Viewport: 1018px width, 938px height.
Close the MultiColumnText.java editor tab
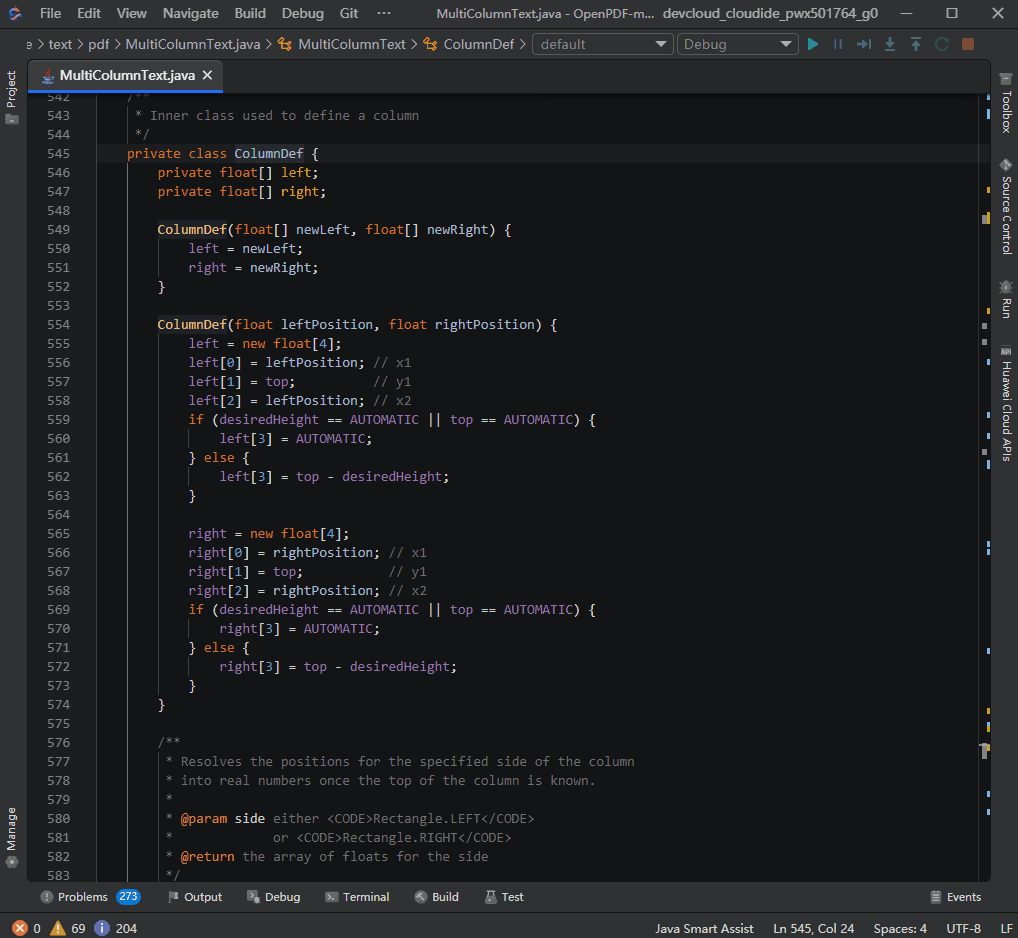[x=207, y=76]
